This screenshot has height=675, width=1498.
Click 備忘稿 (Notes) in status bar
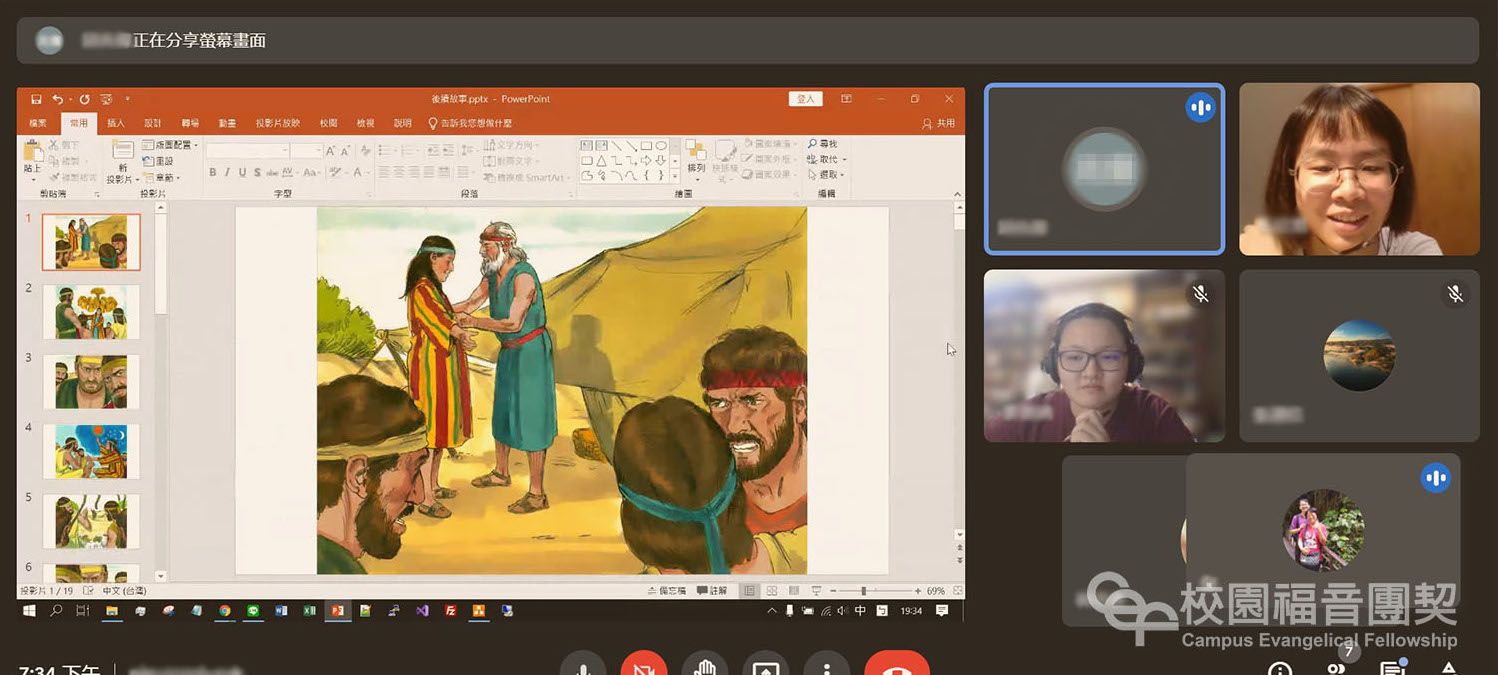(666, 591)
